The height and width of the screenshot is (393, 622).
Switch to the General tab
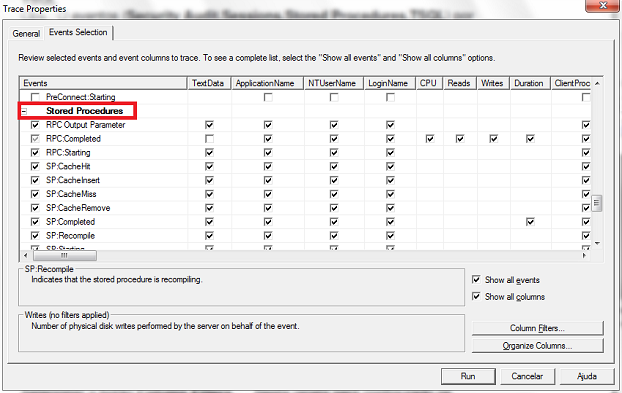pyautogui.click(x=26, y=33)
